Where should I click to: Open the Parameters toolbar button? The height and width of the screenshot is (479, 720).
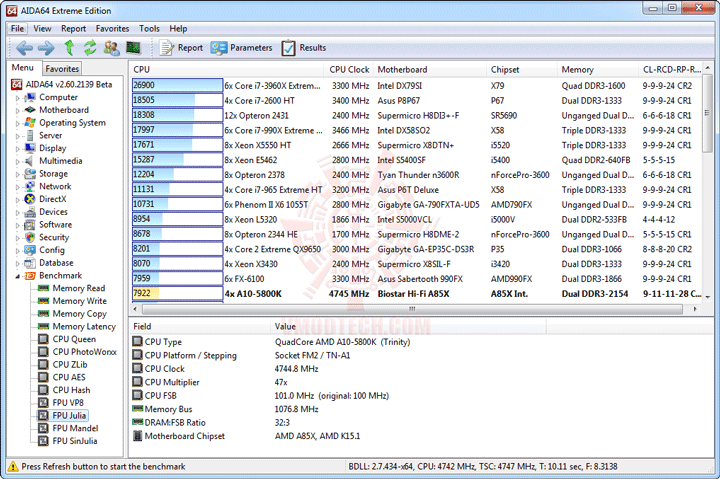242,48
